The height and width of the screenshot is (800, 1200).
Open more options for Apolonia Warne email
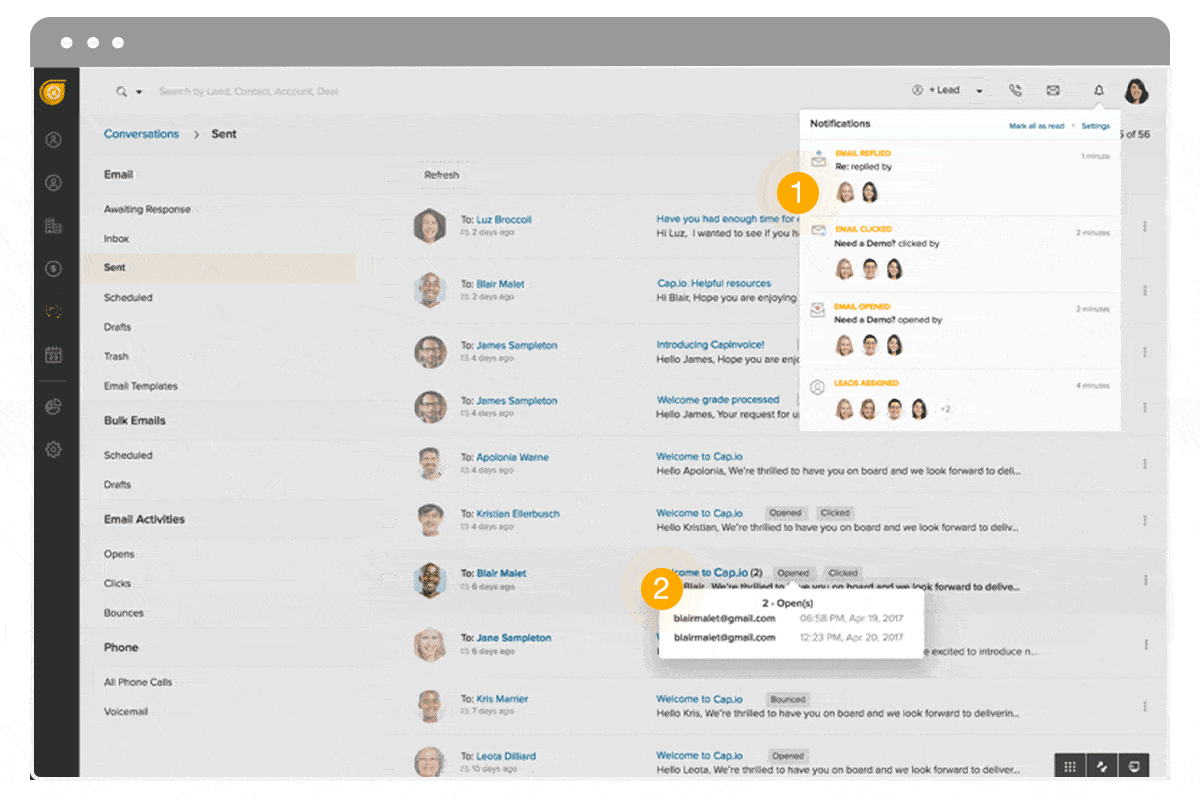click(1144, 464)
